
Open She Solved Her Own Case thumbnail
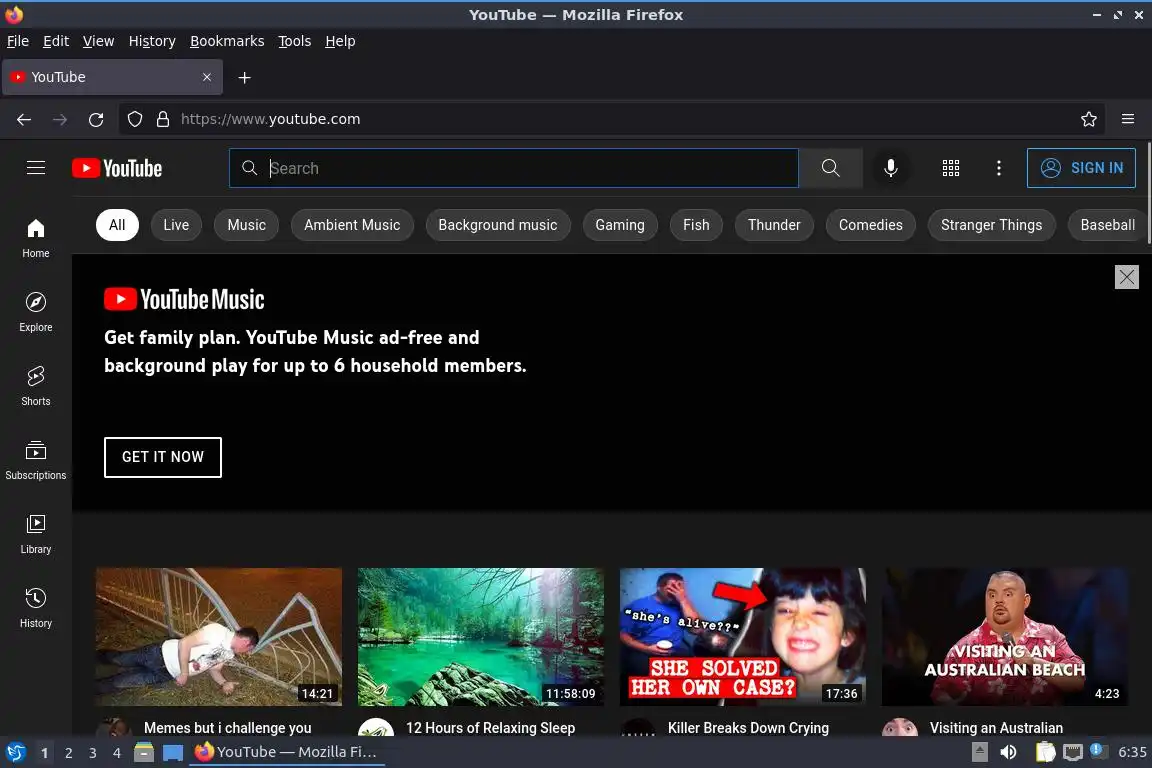743,636
